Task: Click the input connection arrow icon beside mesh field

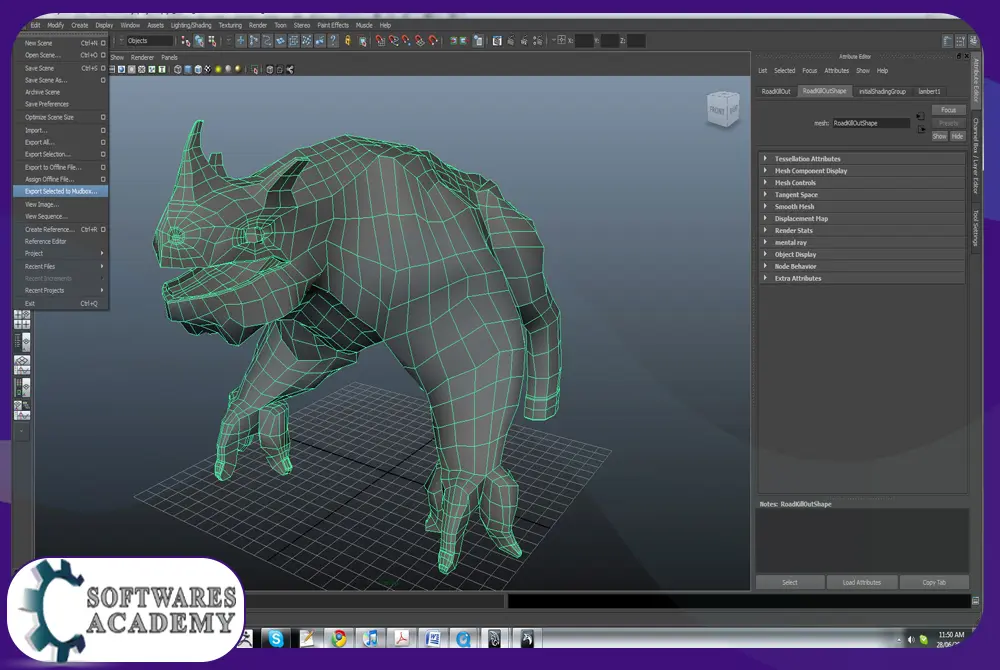Action: [x=921, y=116]
